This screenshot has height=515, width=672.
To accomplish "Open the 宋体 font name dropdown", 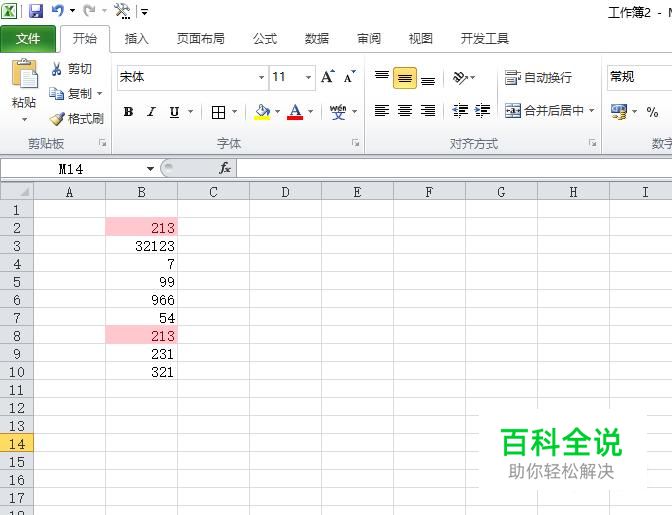I will coord(261,78).
